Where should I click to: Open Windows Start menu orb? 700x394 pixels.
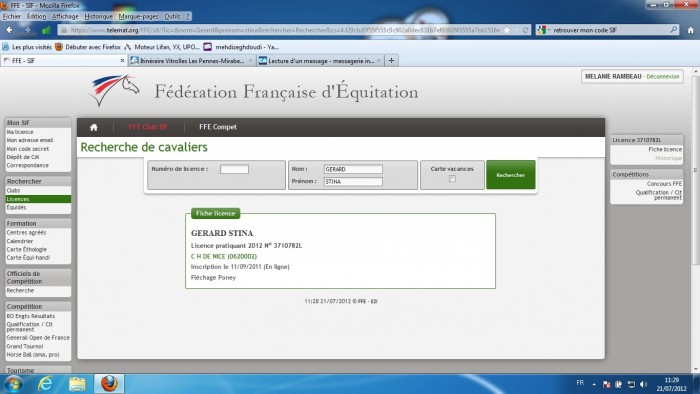click(13, 384)
